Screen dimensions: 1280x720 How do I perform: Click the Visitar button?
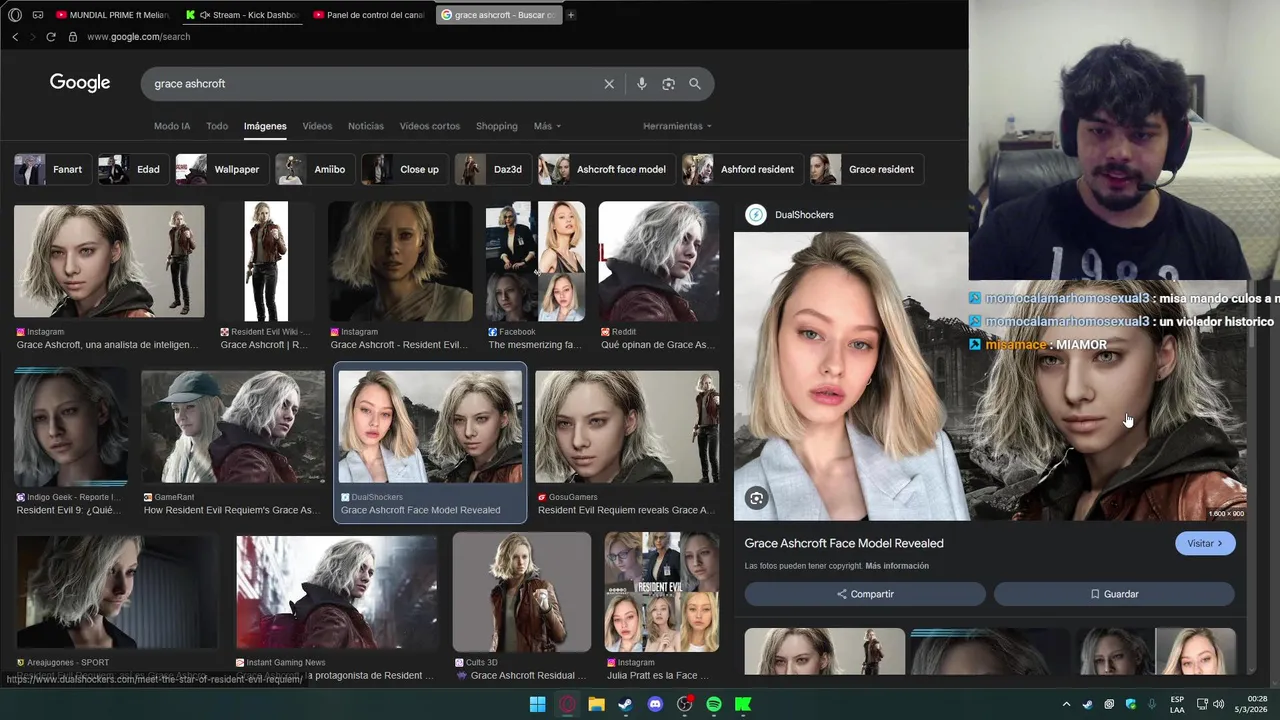(x=1205, y=543)
